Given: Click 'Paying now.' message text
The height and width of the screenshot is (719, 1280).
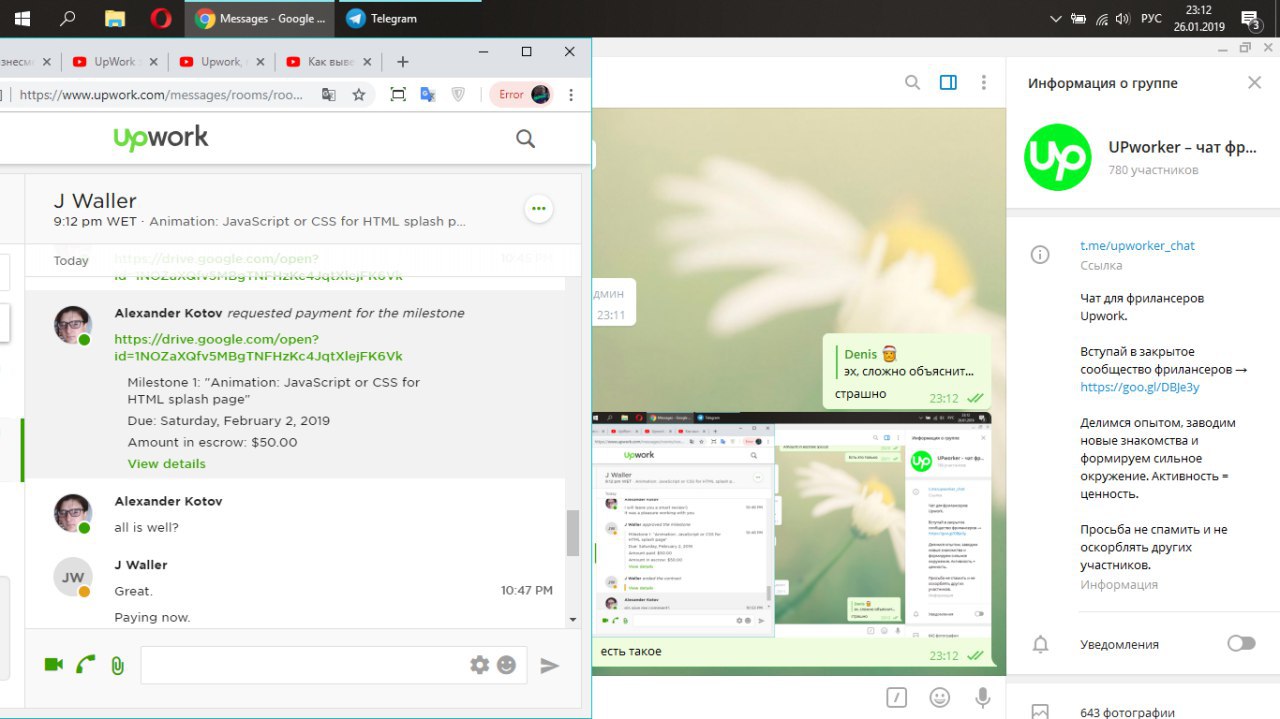Looking at the screenshot, I should [152, 617].
